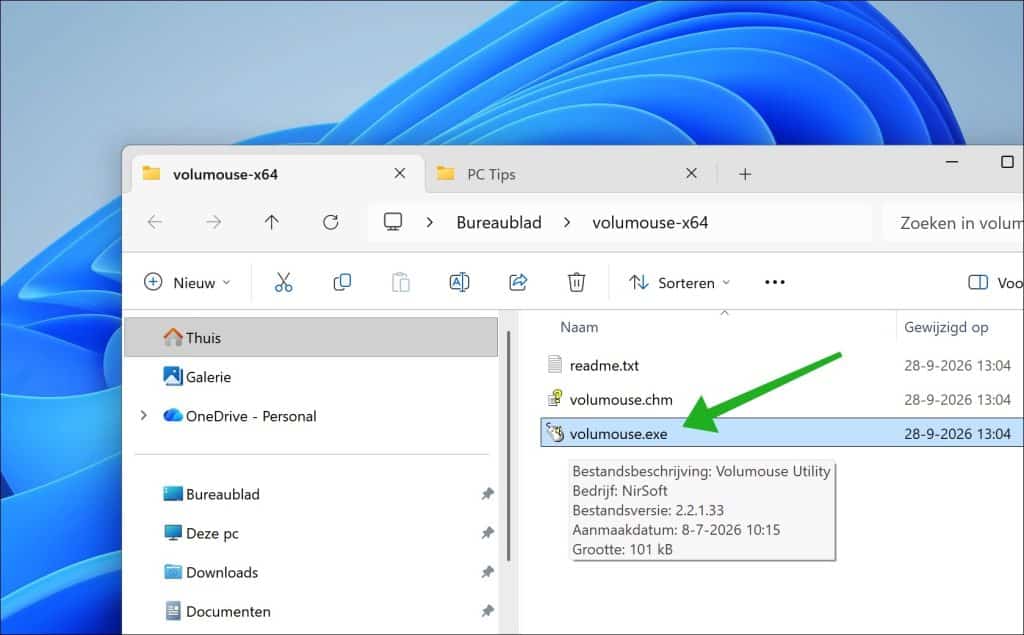
Task: Click the pin icon next to Deze pc
Action: point(487,533)
